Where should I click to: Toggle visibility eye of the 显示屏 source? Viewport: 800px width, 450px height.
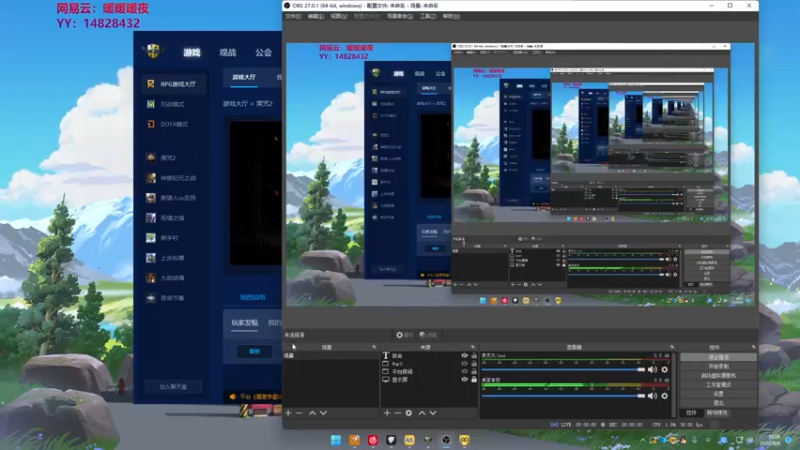pos(464,380)
